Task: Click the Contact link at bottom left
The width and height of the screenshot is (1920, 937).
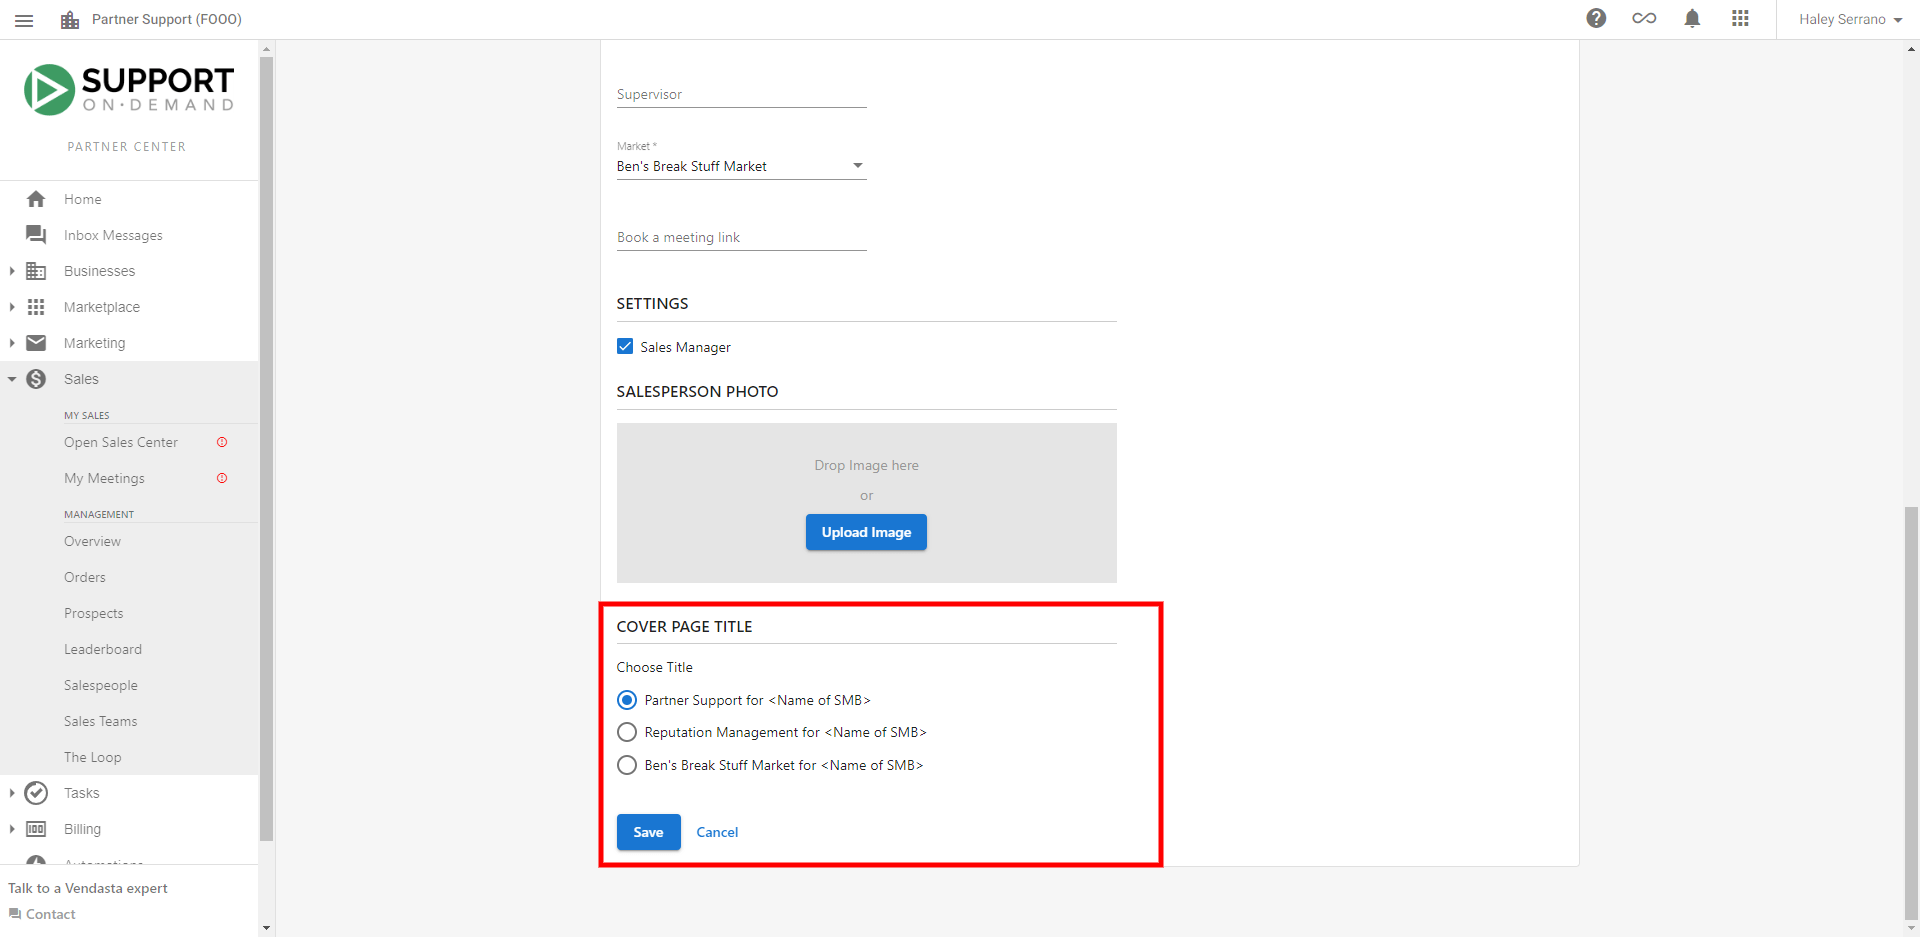Action: (49, 913)
